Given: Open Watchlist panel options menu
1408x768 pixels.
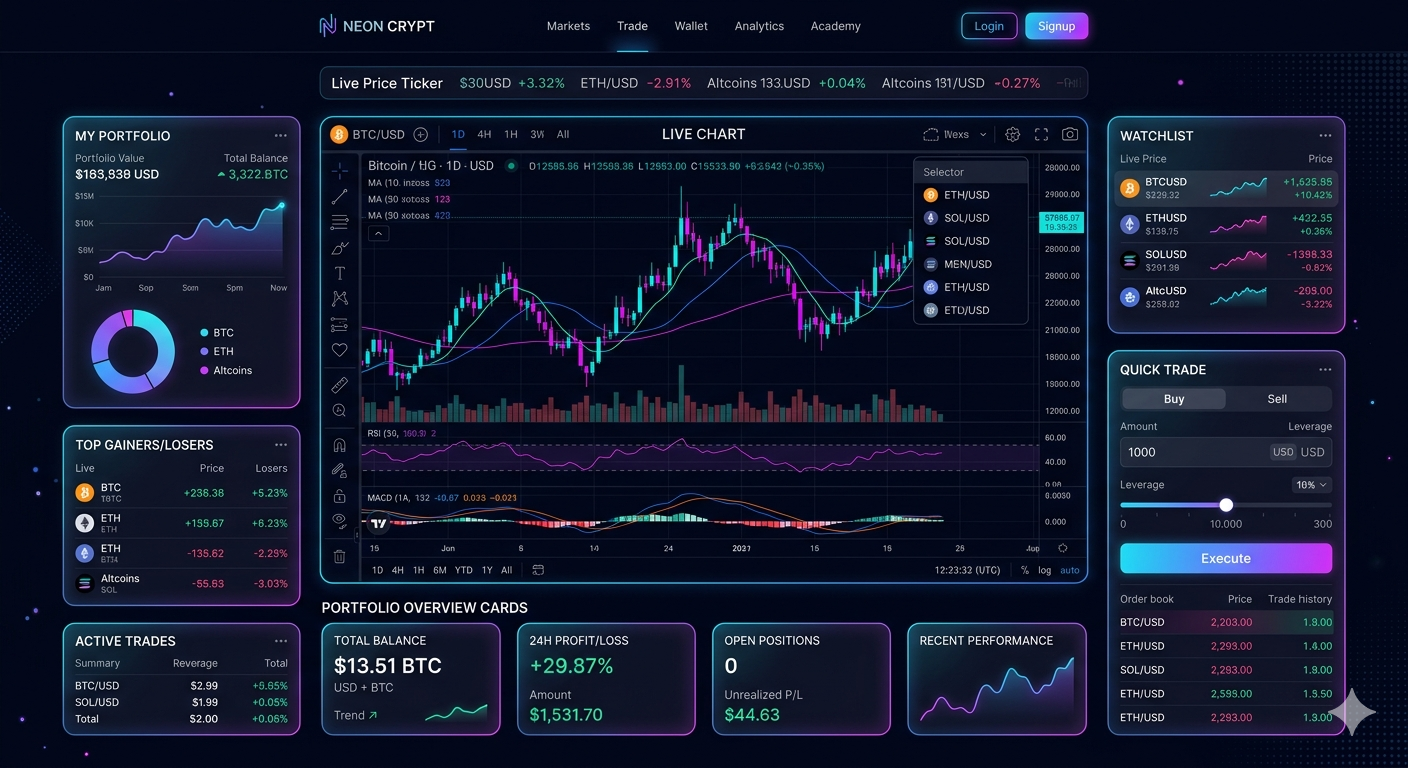Looking at the screenshot, I should tap(1325, 136).
